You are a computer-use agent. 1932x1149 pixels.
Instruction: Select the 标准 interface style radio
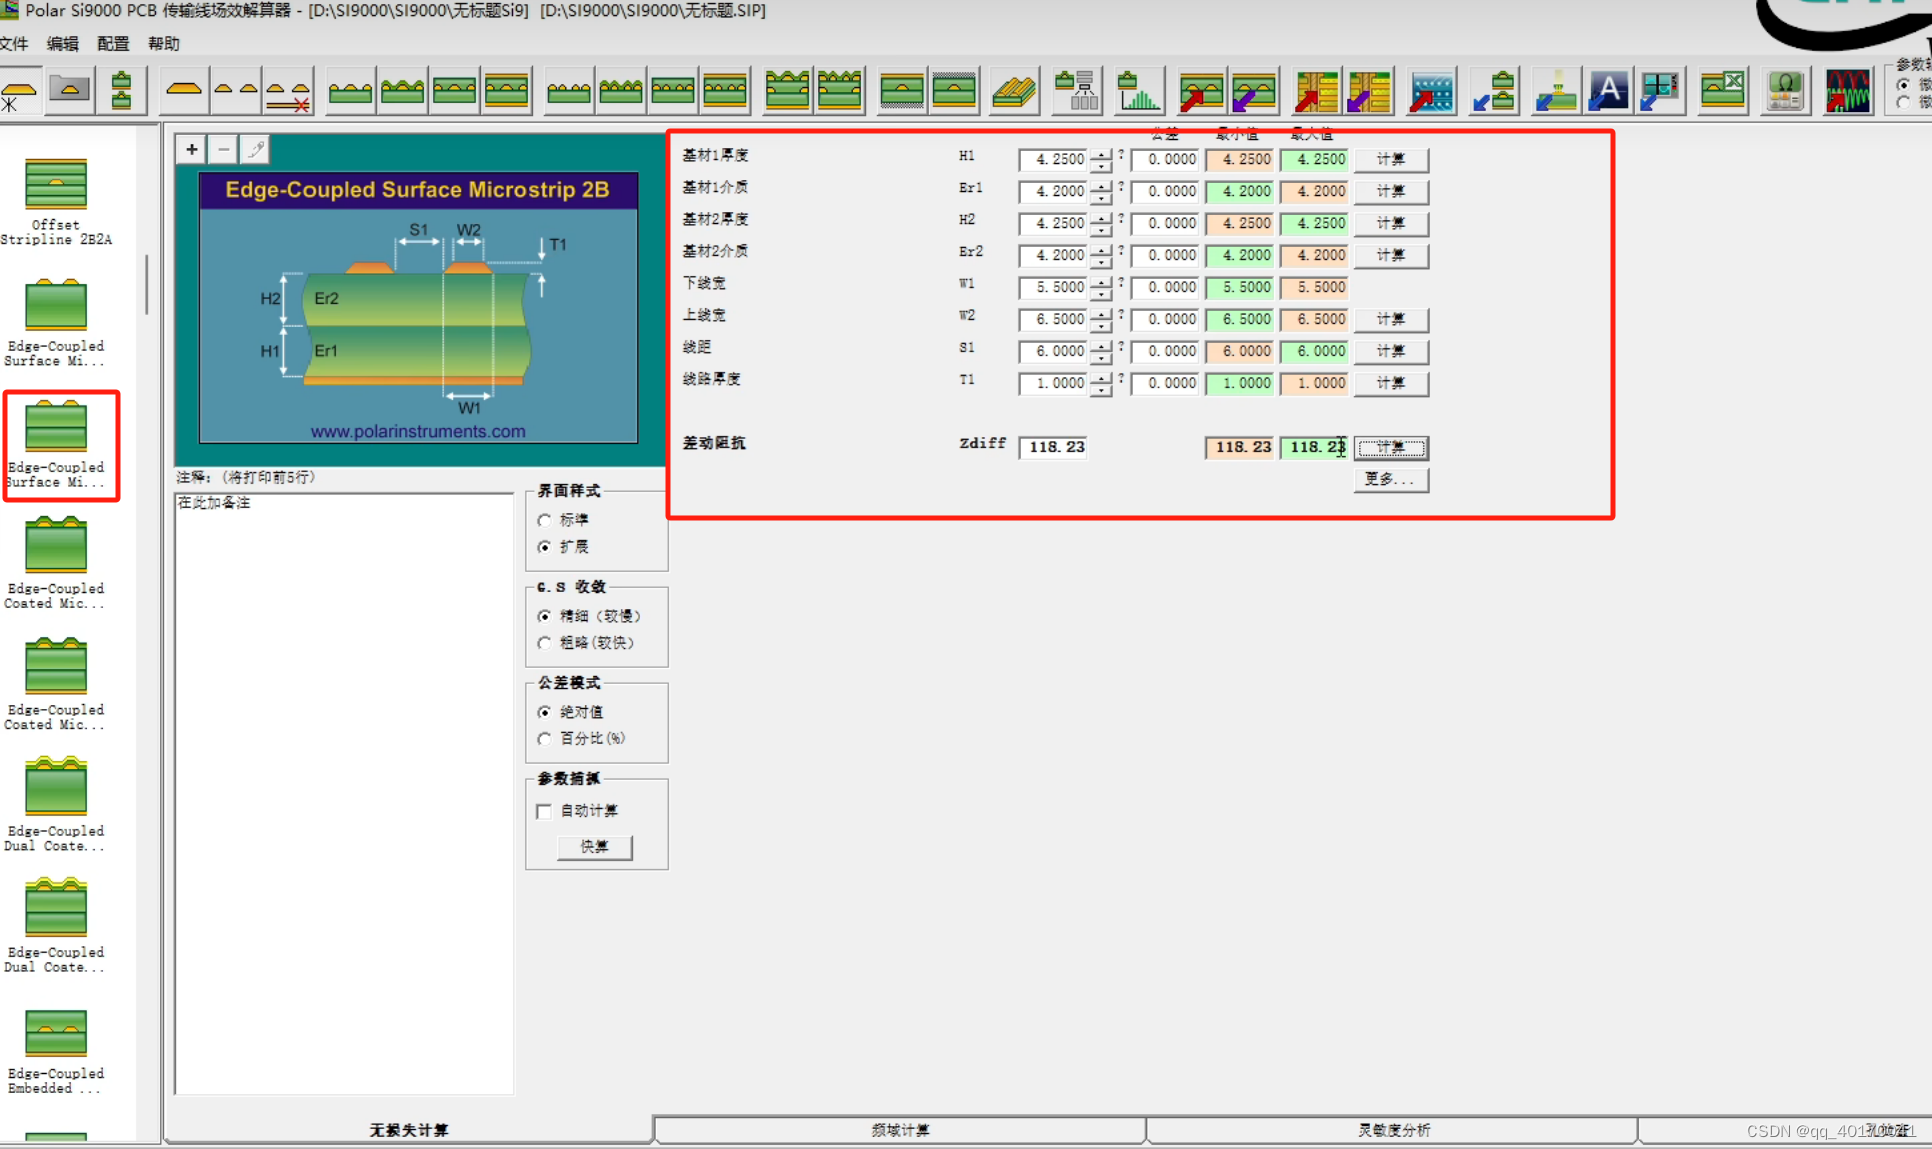[x=545, y=520]
